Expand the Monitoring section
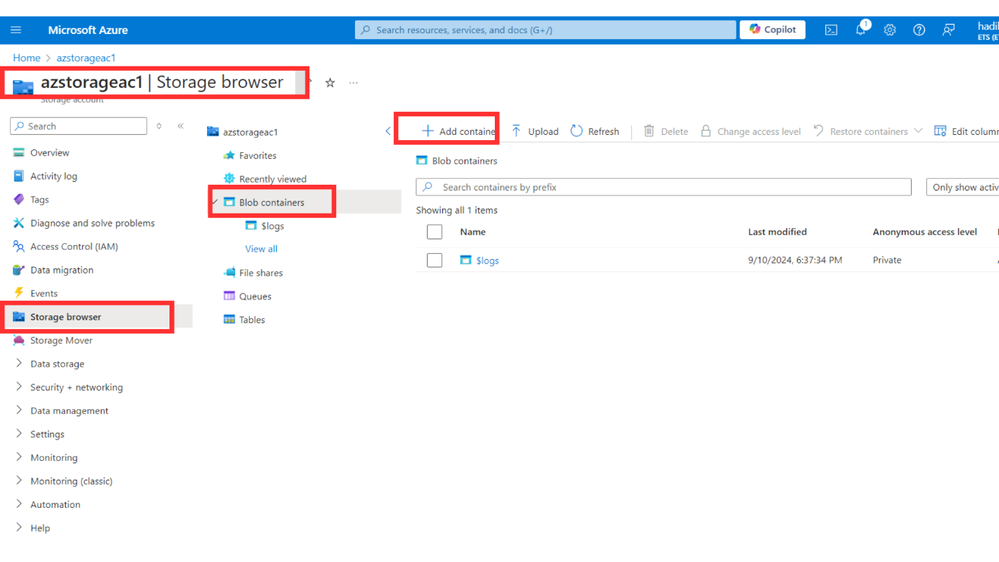This screenshot has width=999, height=562. pyautogui.click(x=54, y=458)
